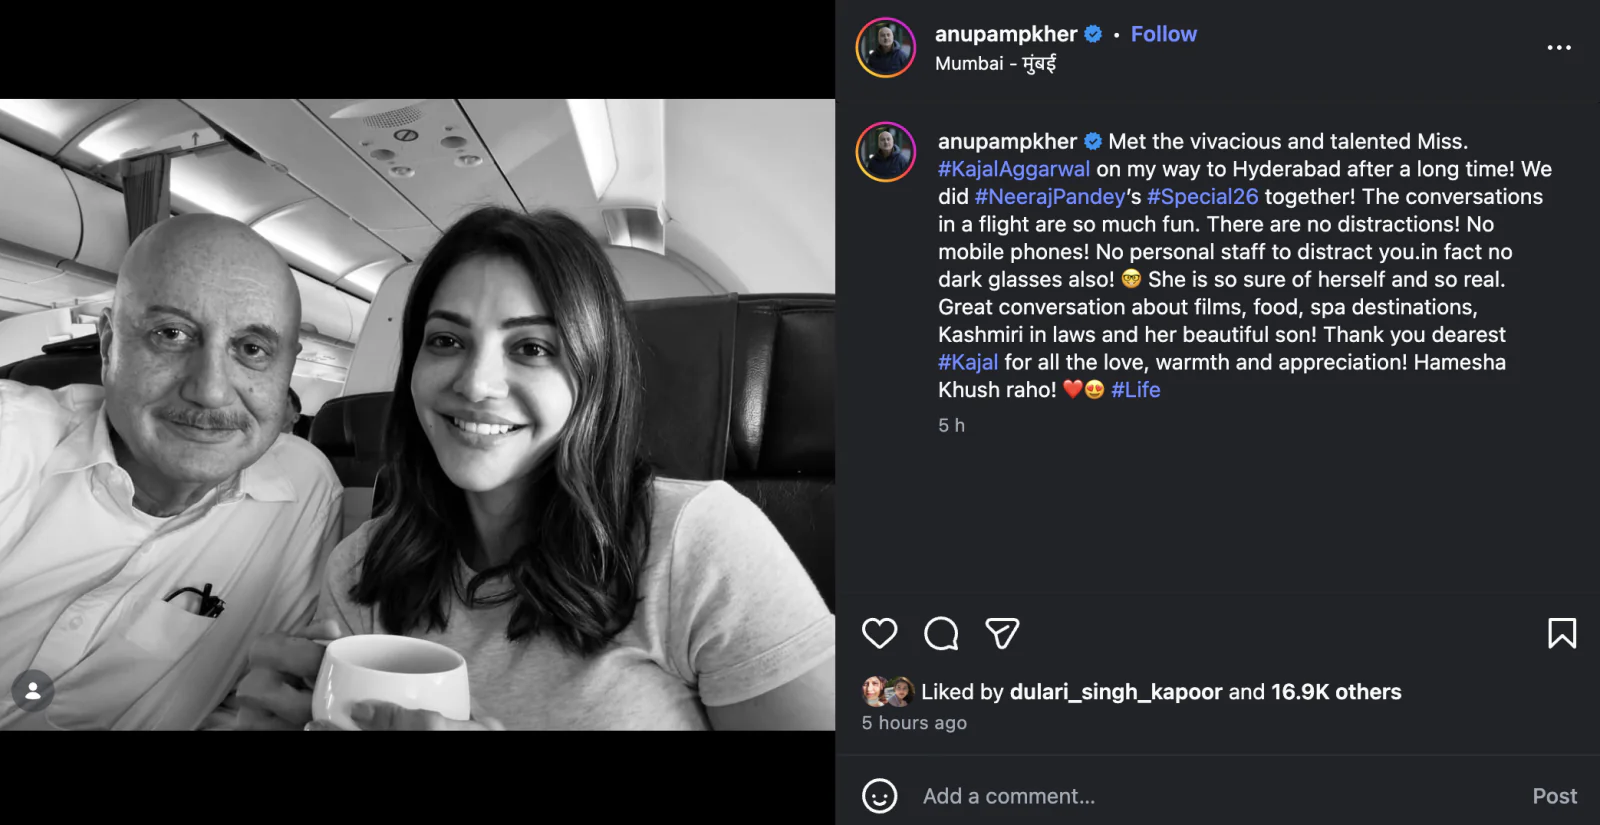This screenshot has width=1600, height=825.
Task: Open comments via the speech bubble icon
Action: point(940,633)
